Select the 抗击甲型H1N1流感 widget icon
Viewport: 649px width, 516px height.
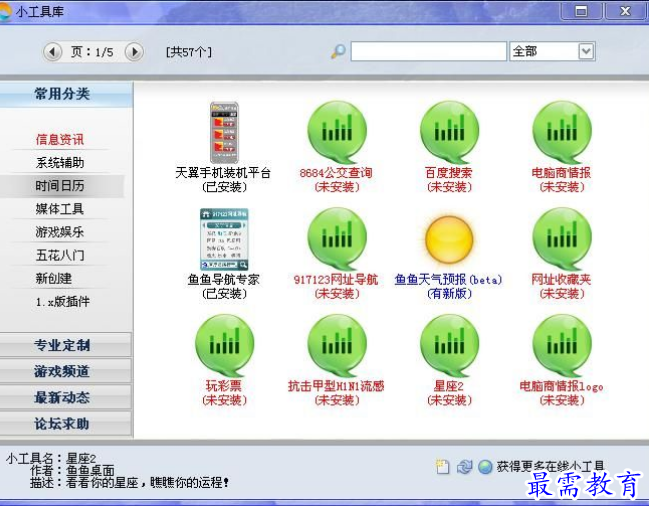pyautogui.click(x=337, y=346)
